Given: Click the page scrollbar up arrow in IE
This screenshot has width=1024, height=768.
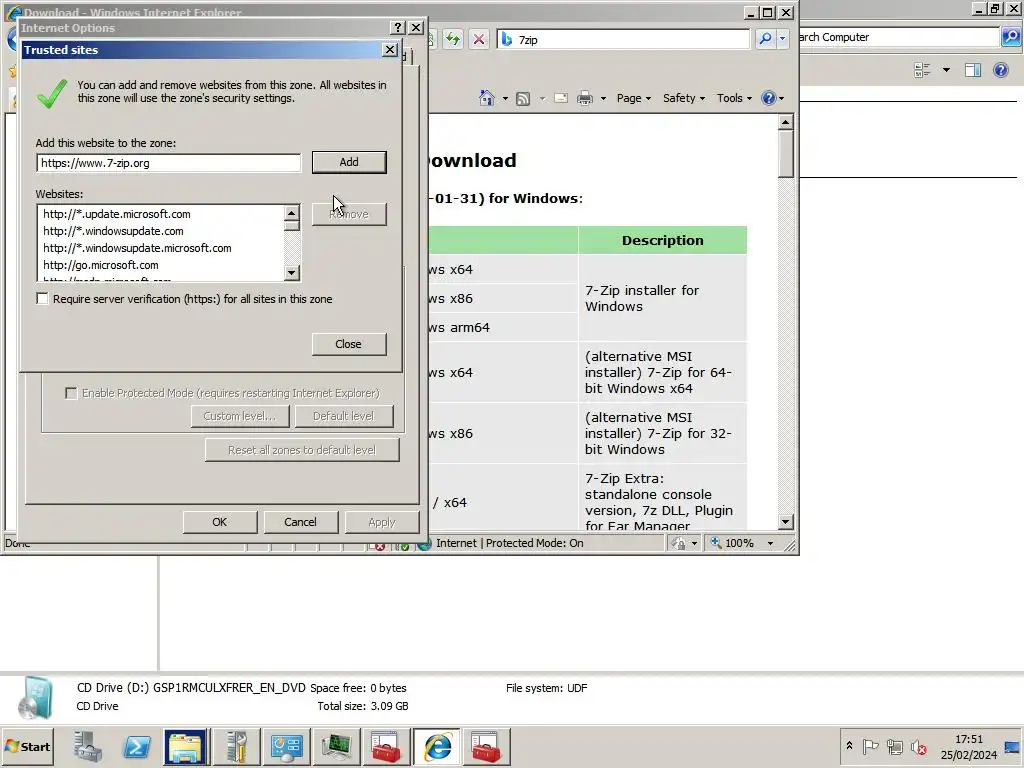Looking at the screenshot, I should 786,121.
